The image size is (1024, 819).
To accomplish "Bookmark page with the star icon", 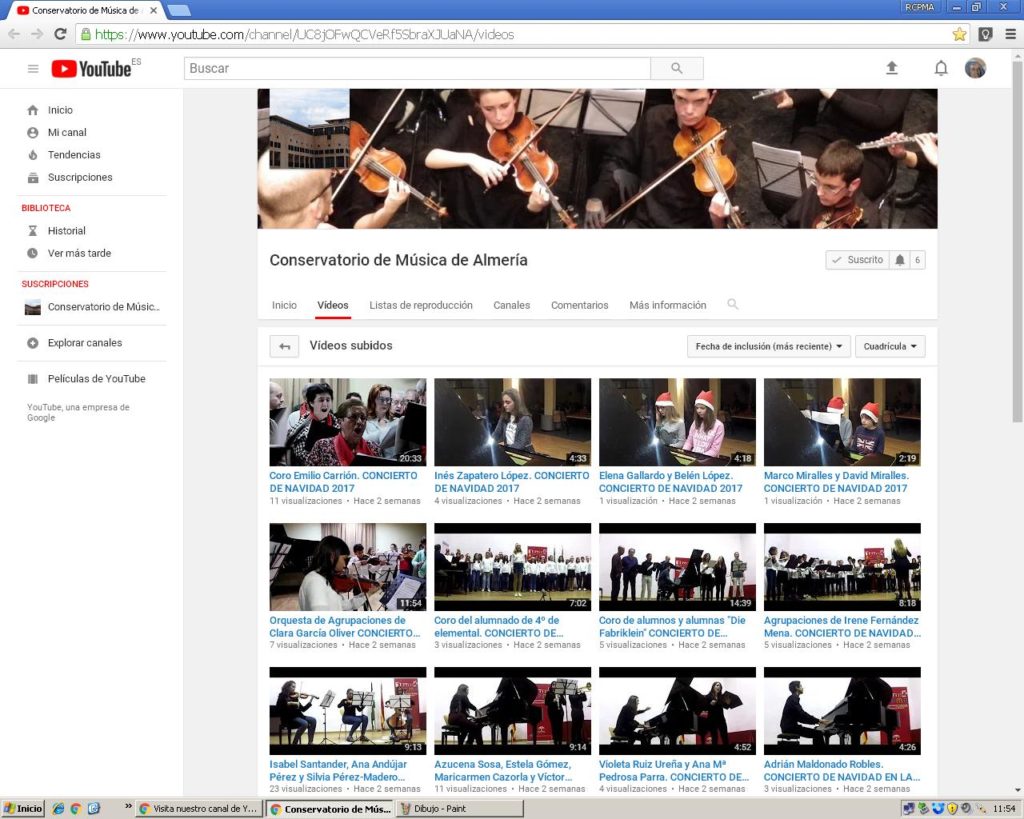I will point(959,34).
